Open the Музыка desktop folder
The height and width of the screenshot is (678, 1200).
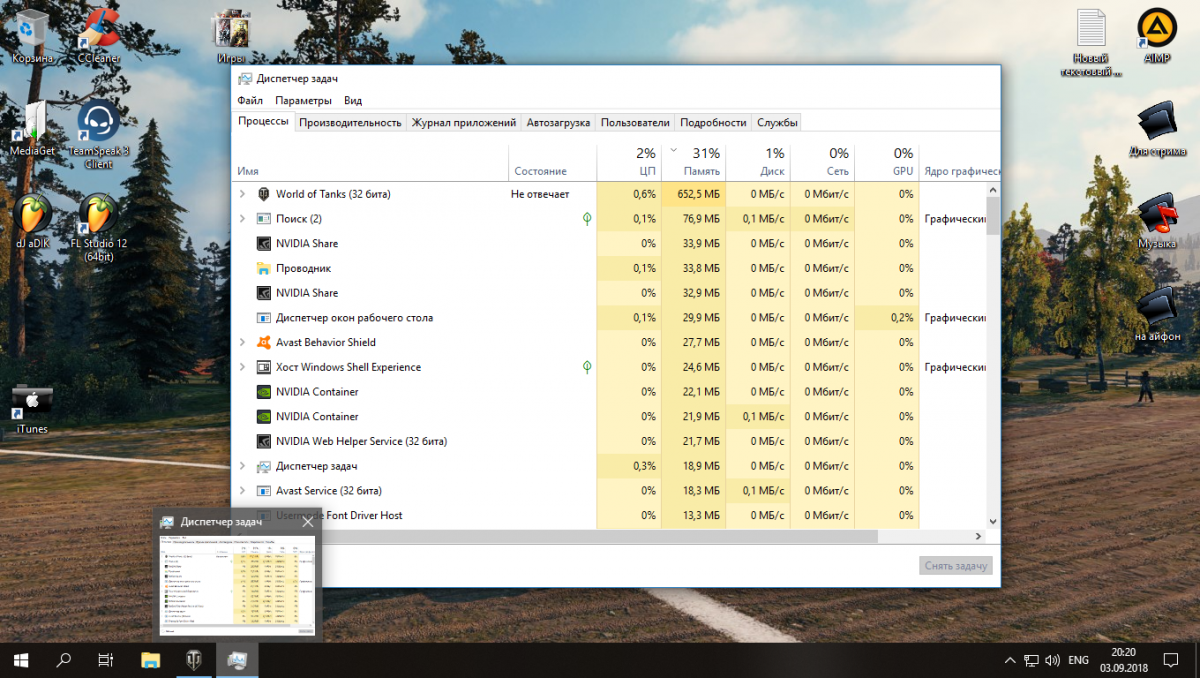tap(1156, 221)
